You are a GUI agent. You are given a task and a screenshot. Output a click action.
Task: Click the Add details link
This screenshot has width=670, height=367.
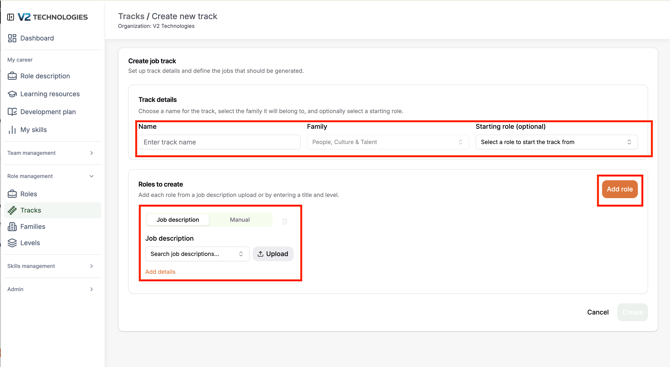(160, 272)
